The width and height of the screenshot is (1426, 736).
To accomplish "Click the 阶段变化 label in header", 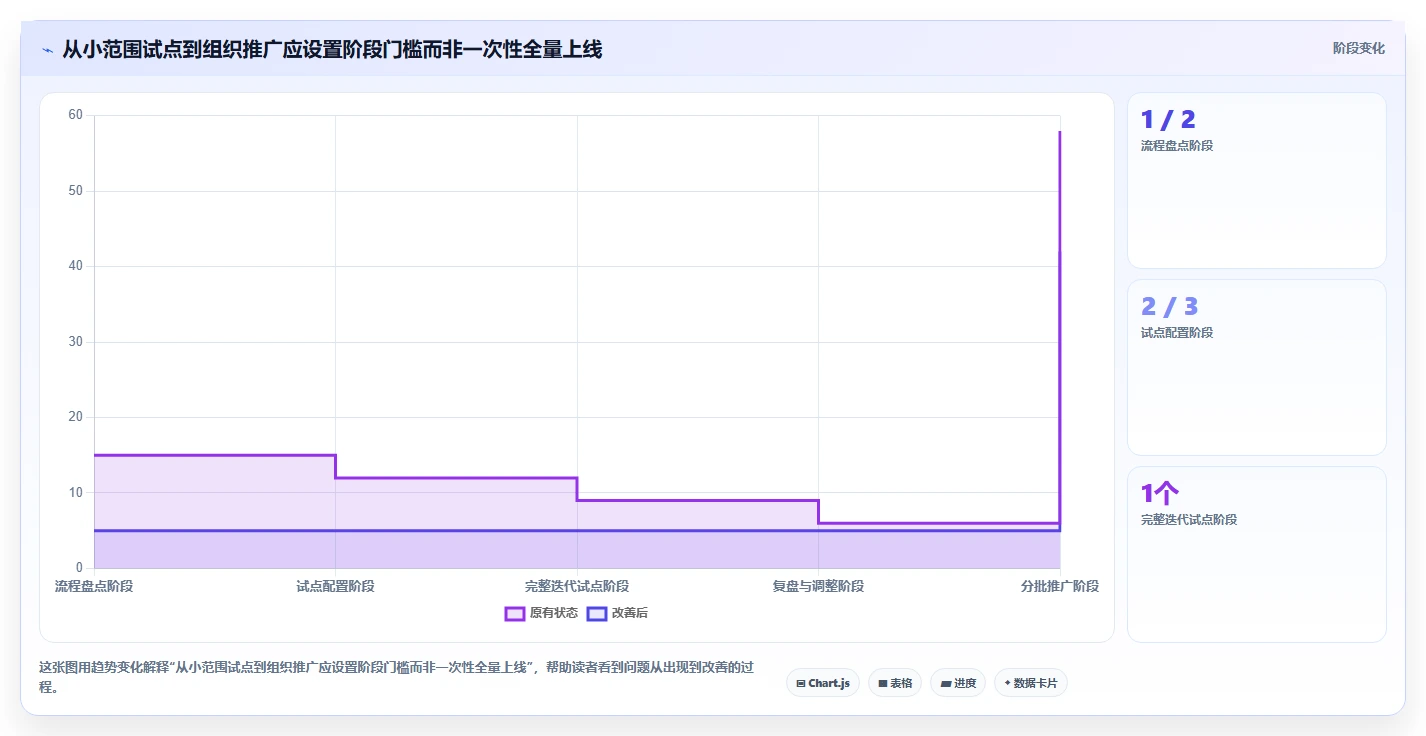I will coord(1359,48).
